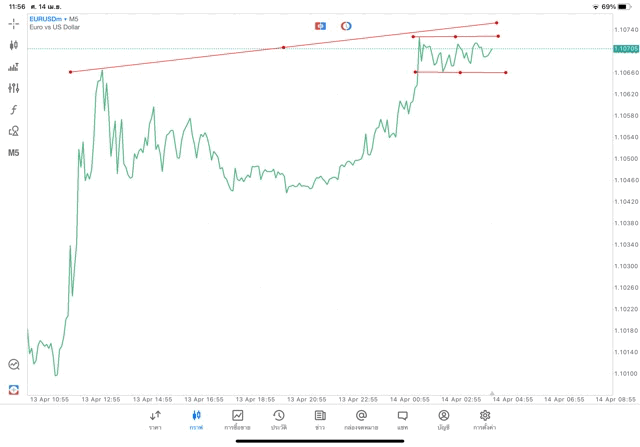Open the การซื้อขาย trade tab
Viewport: 640px width, 447px height.
(237, 420)
